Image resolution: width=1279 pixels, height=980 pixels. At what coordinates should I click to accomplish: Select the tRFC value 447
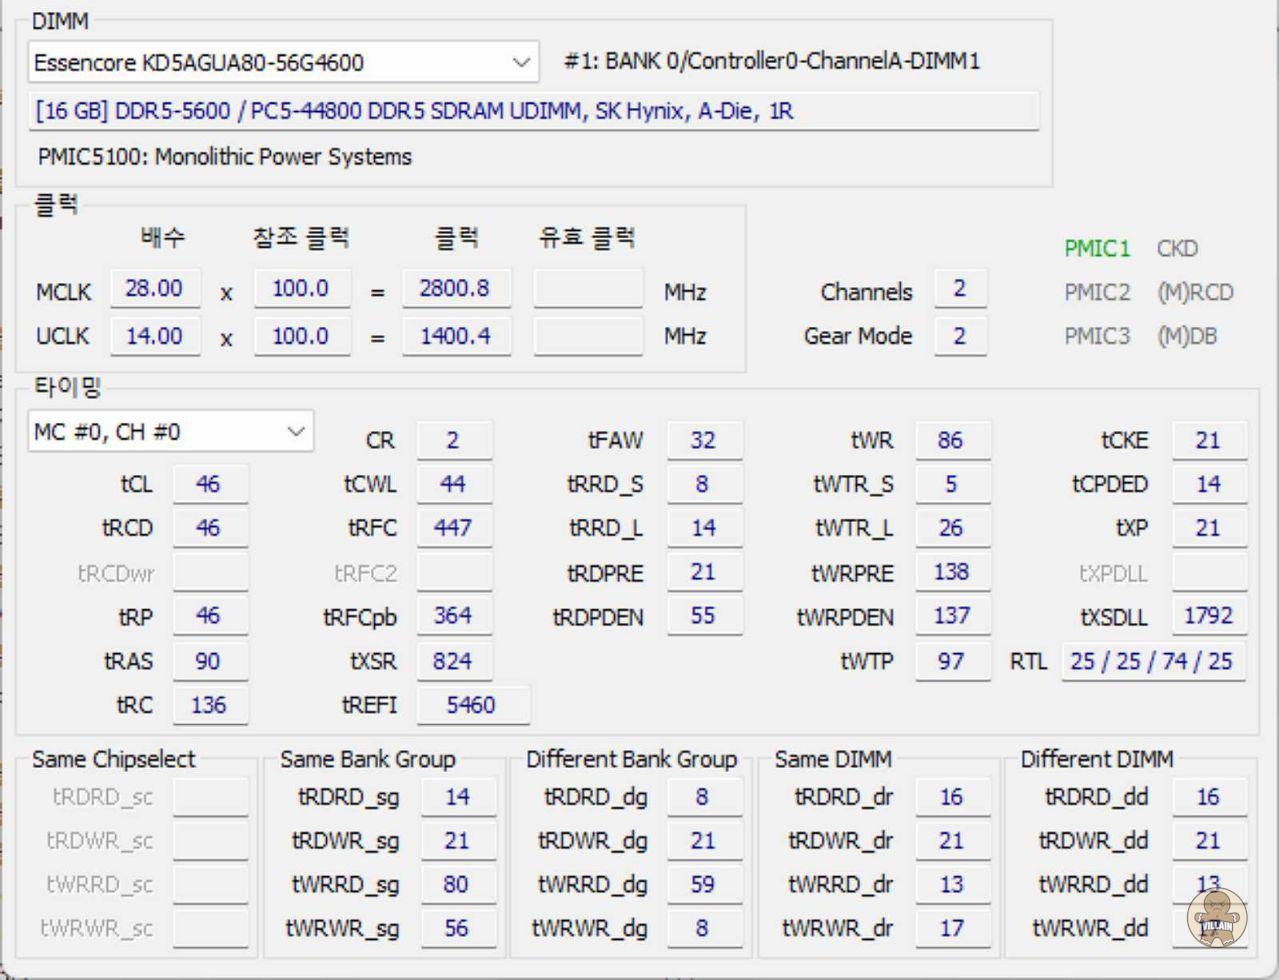coord(453,529)
